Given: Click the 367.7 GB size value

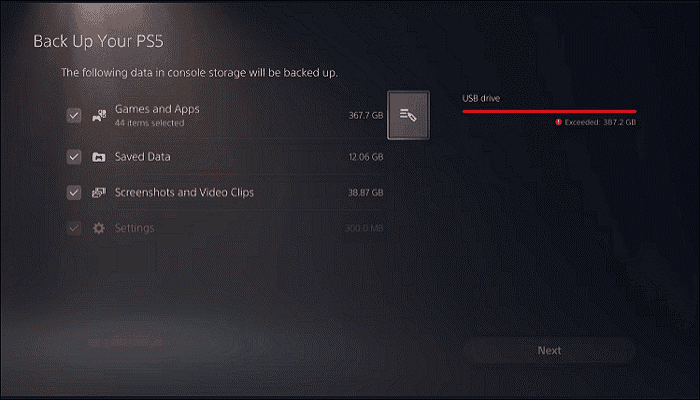Looking at the screenshot, I should click(366, 115).
